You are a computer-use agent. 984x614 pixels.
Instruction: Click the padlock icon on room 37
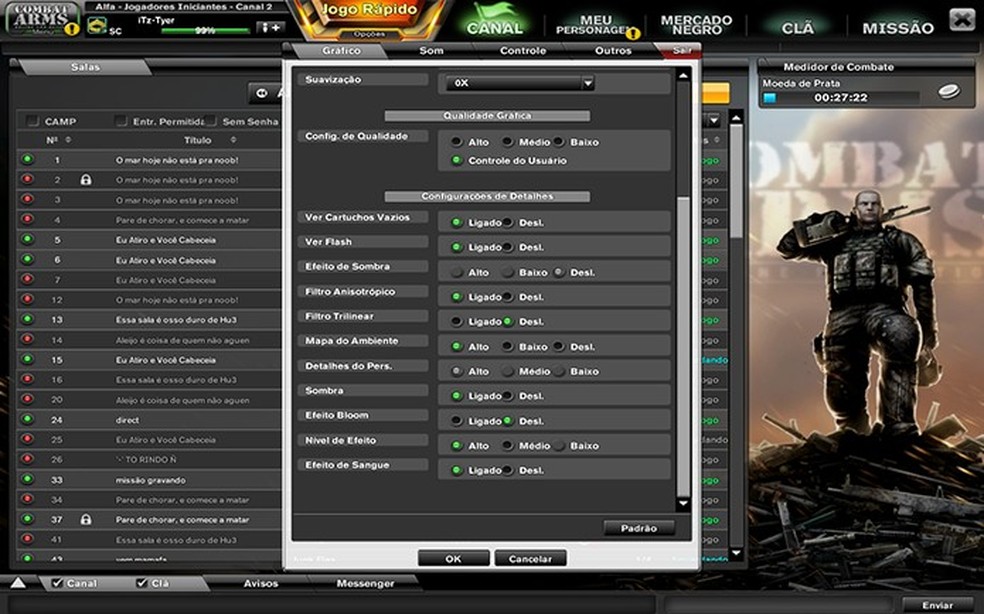click(x=86, y=520)
